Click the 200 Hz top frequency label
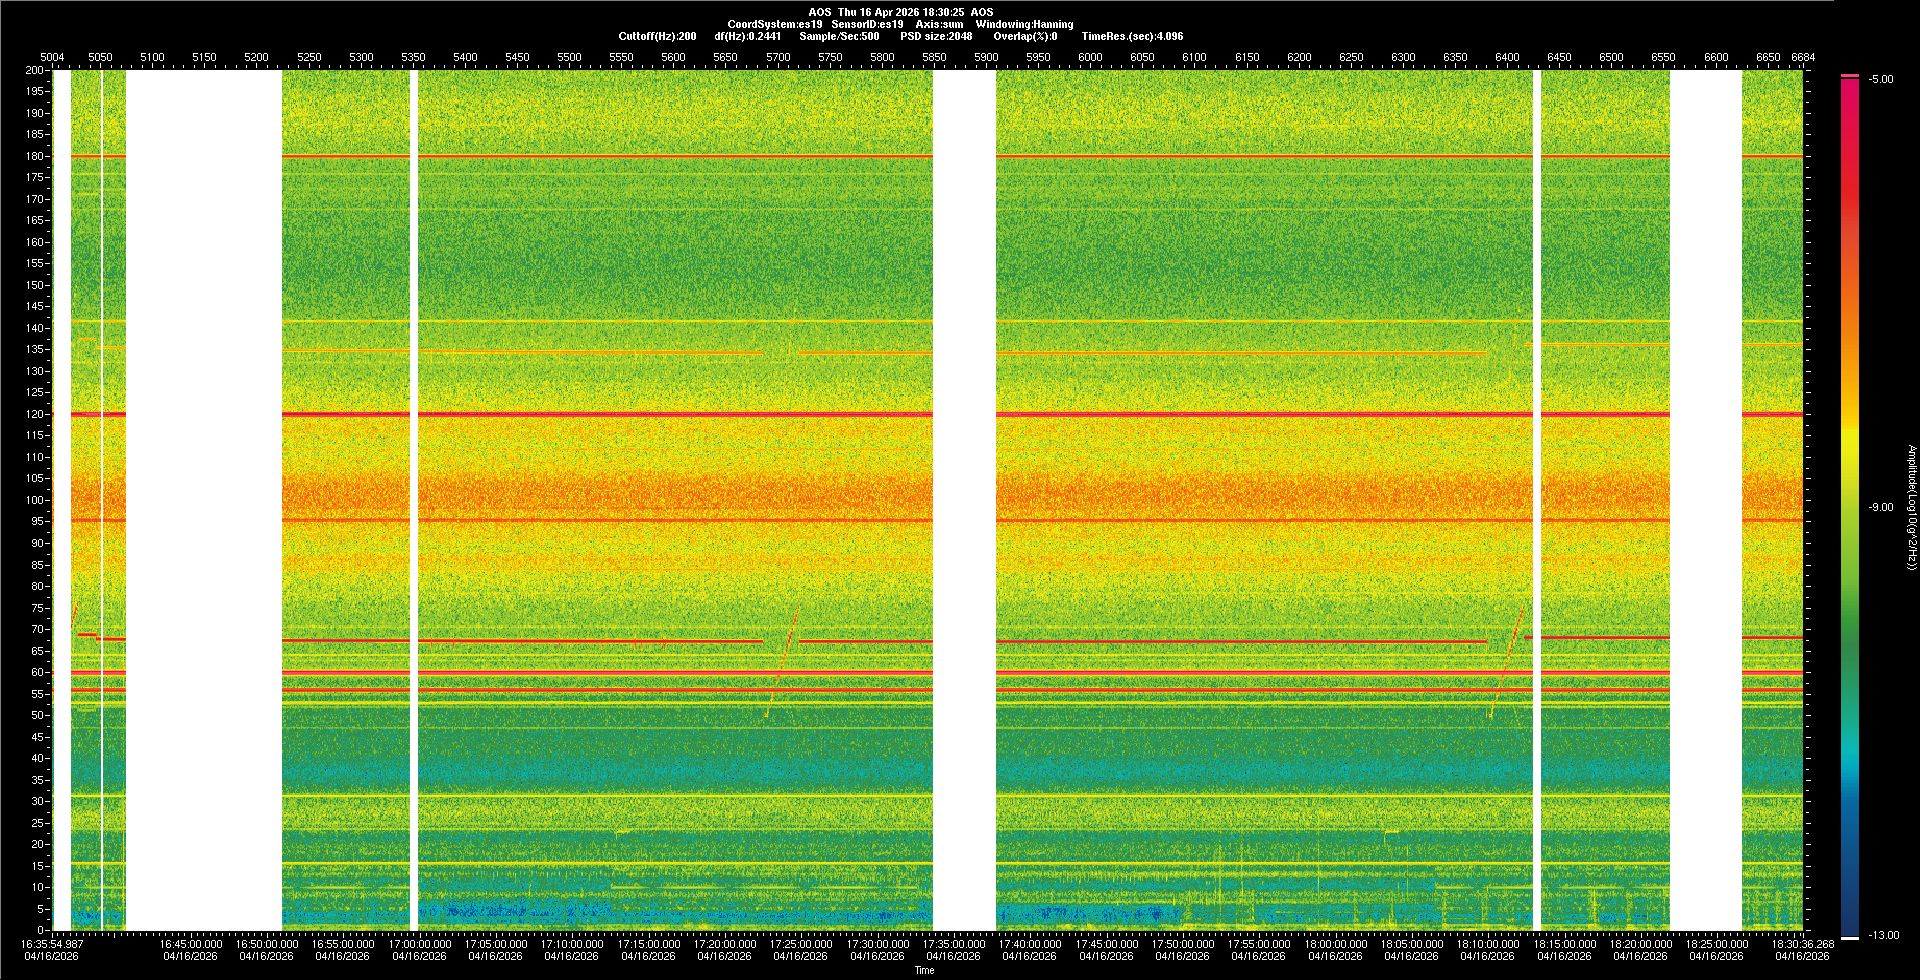 (35, 70)
